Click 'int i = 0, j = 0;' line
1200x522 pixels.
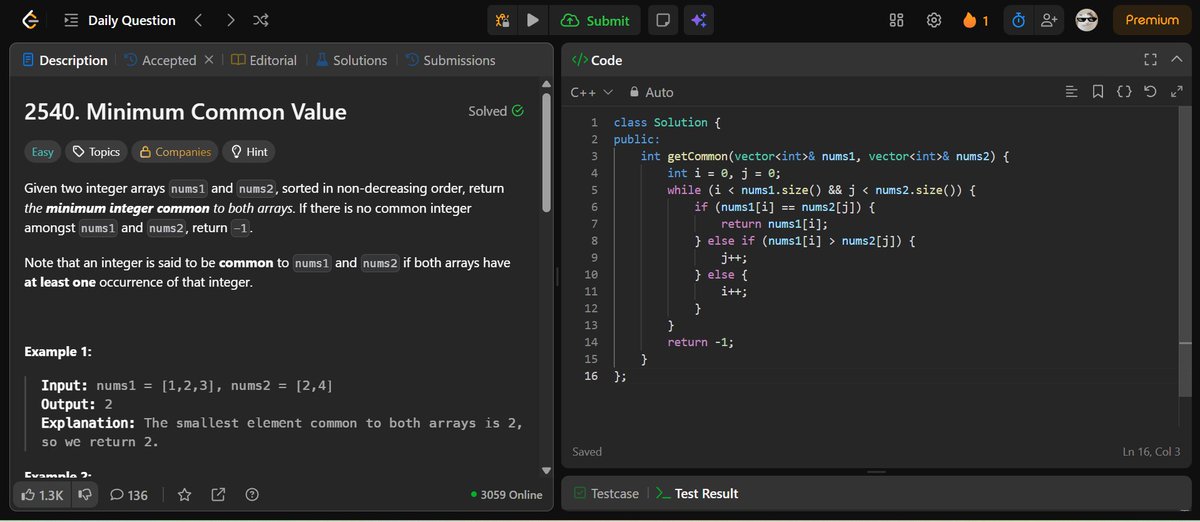[723, 173]
